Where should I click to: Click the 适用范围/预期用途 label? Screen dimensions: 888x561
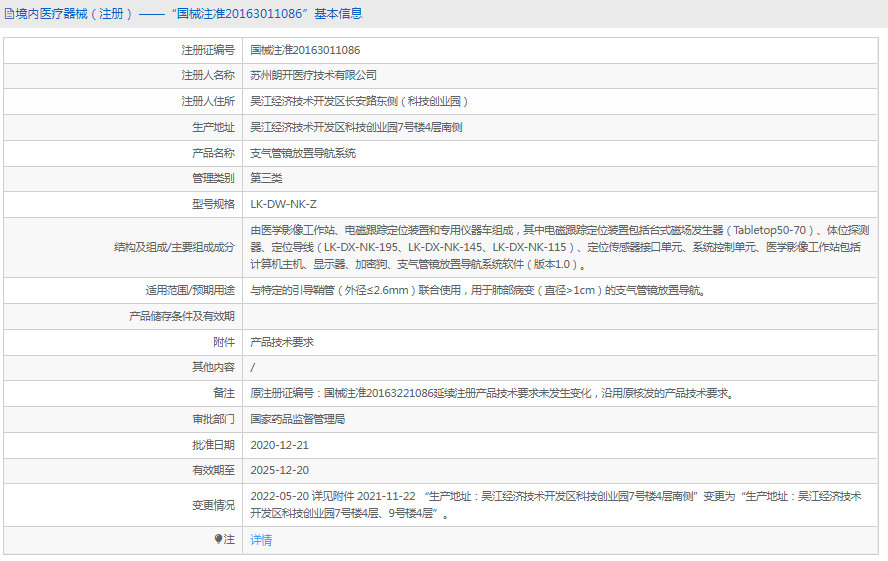click(x=190, y=290)
